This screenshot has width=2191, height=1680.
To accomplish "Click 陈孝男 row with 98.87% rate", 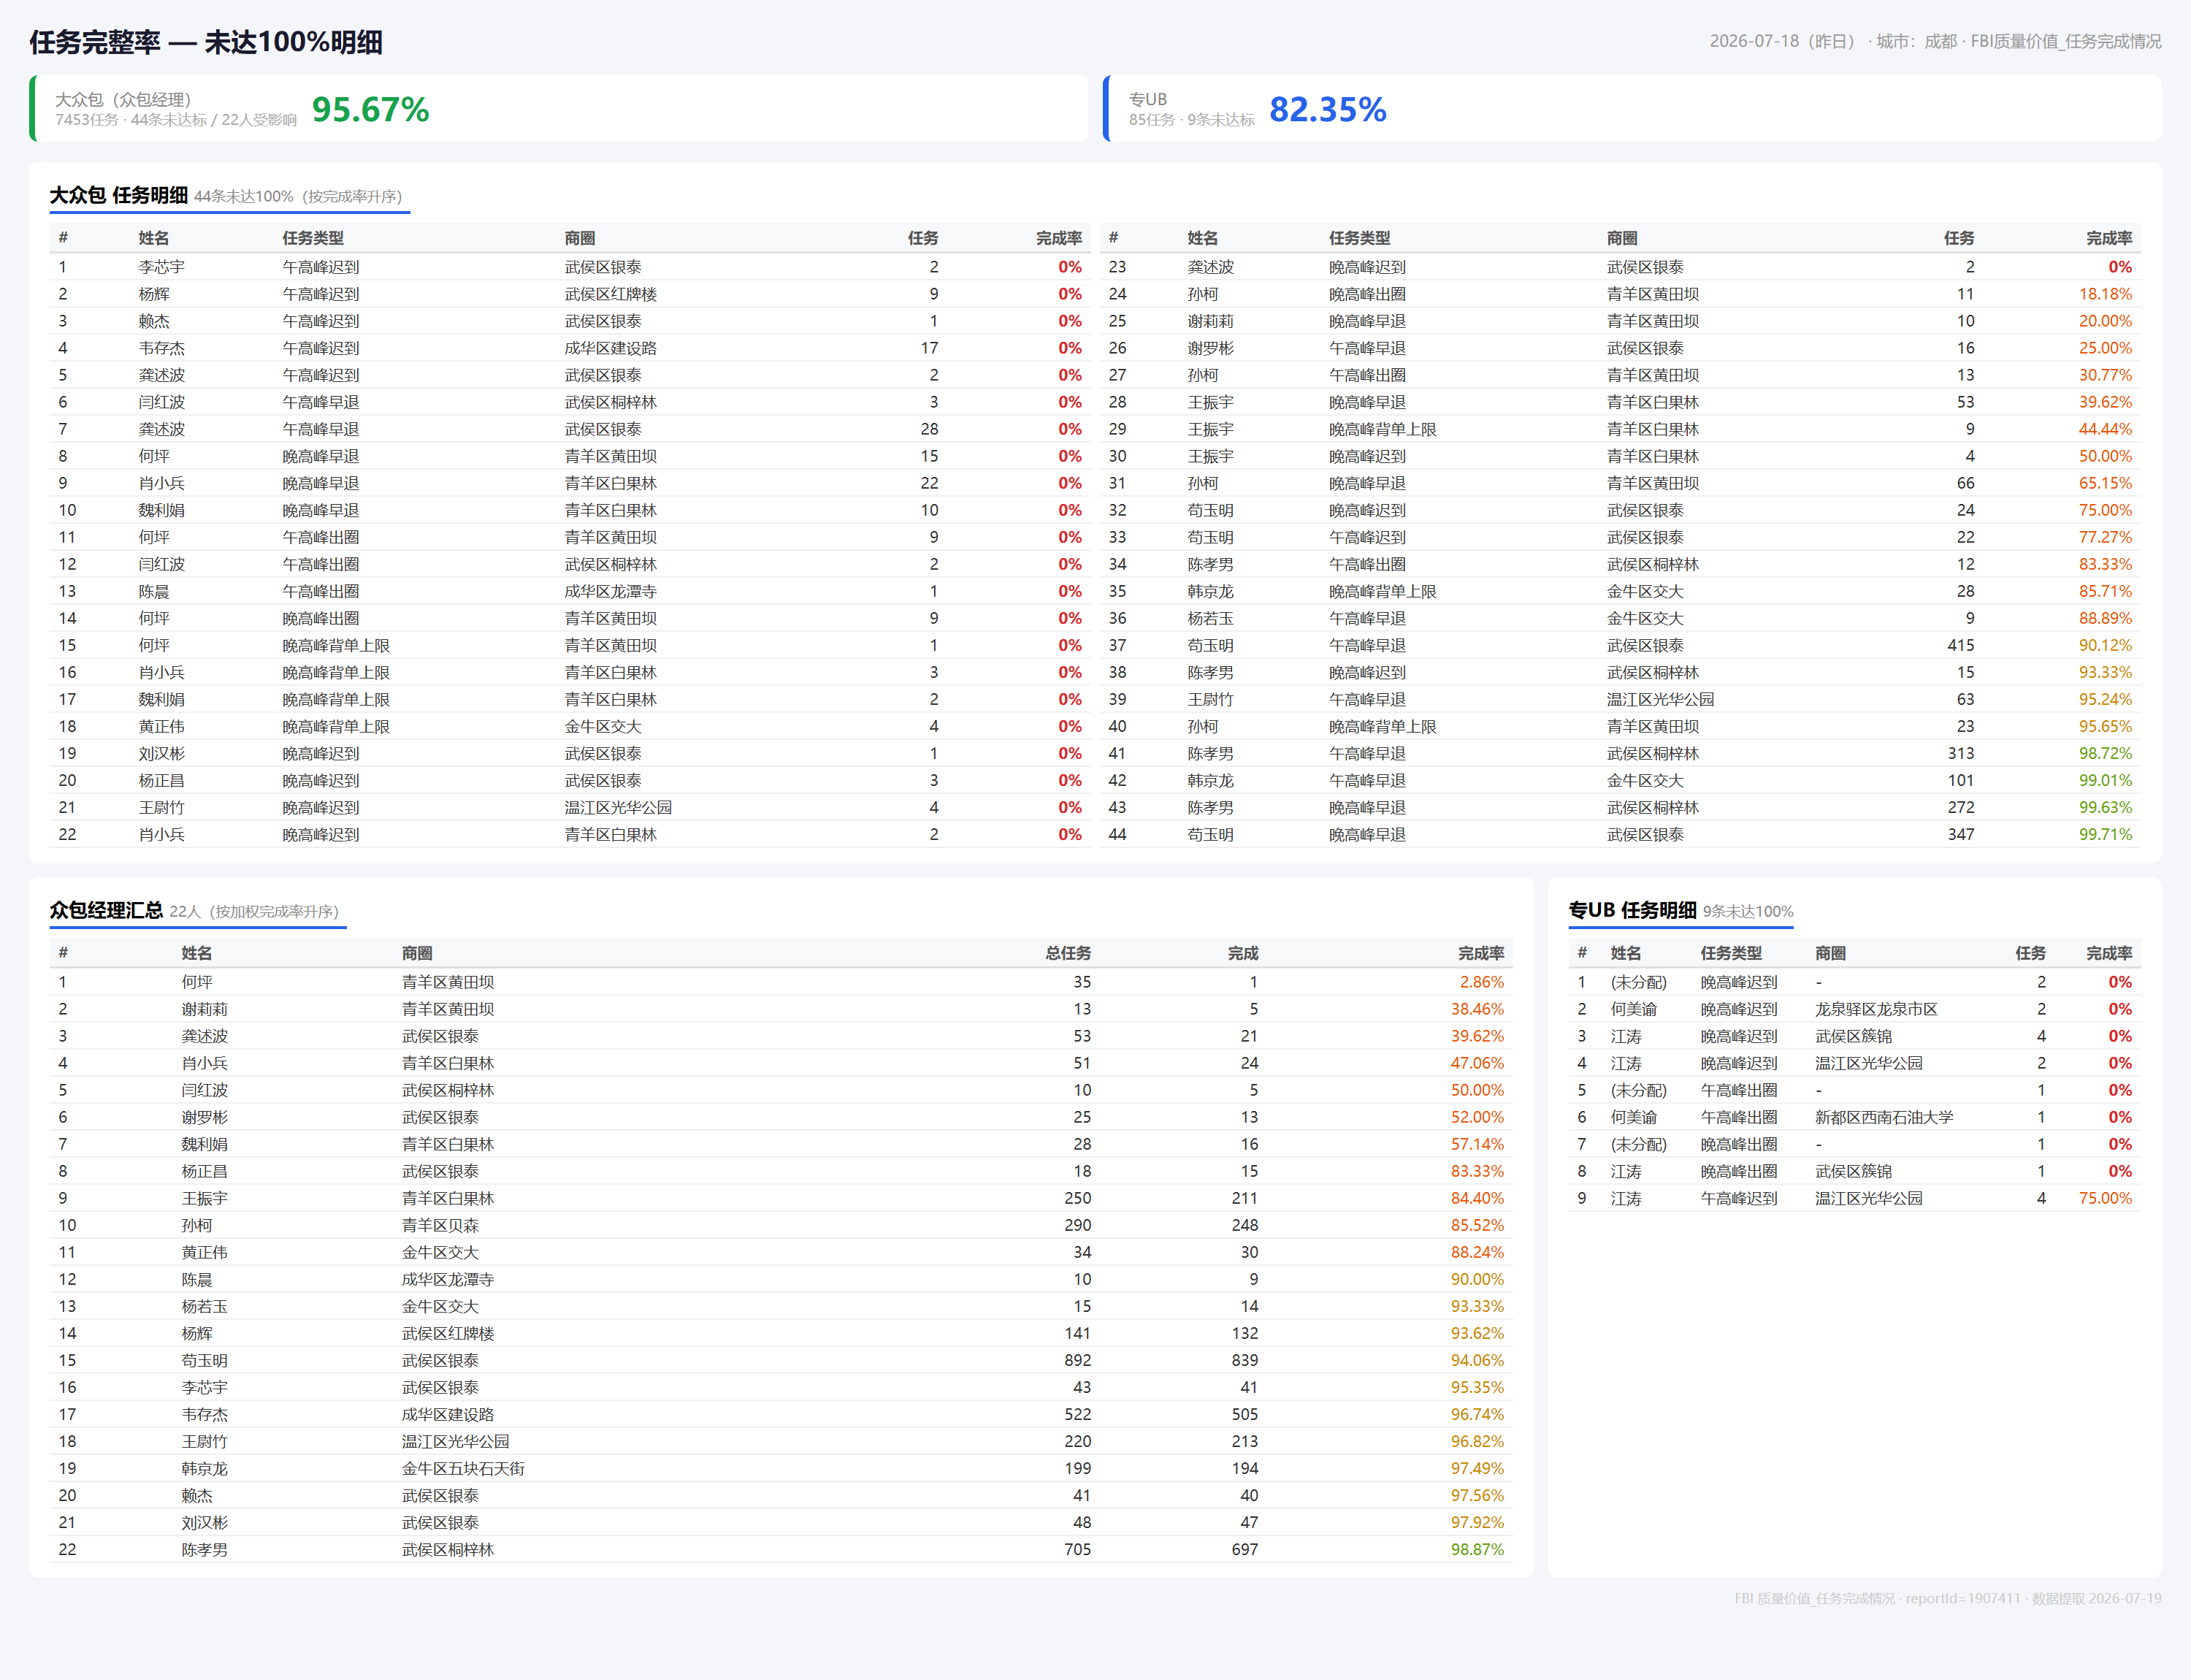I will click(781, 1549).
